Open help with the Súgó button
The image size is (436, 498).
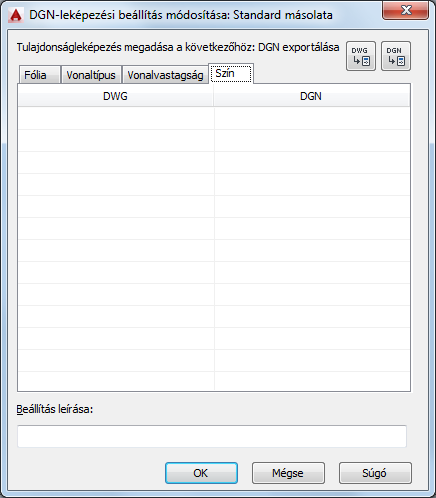375,473
